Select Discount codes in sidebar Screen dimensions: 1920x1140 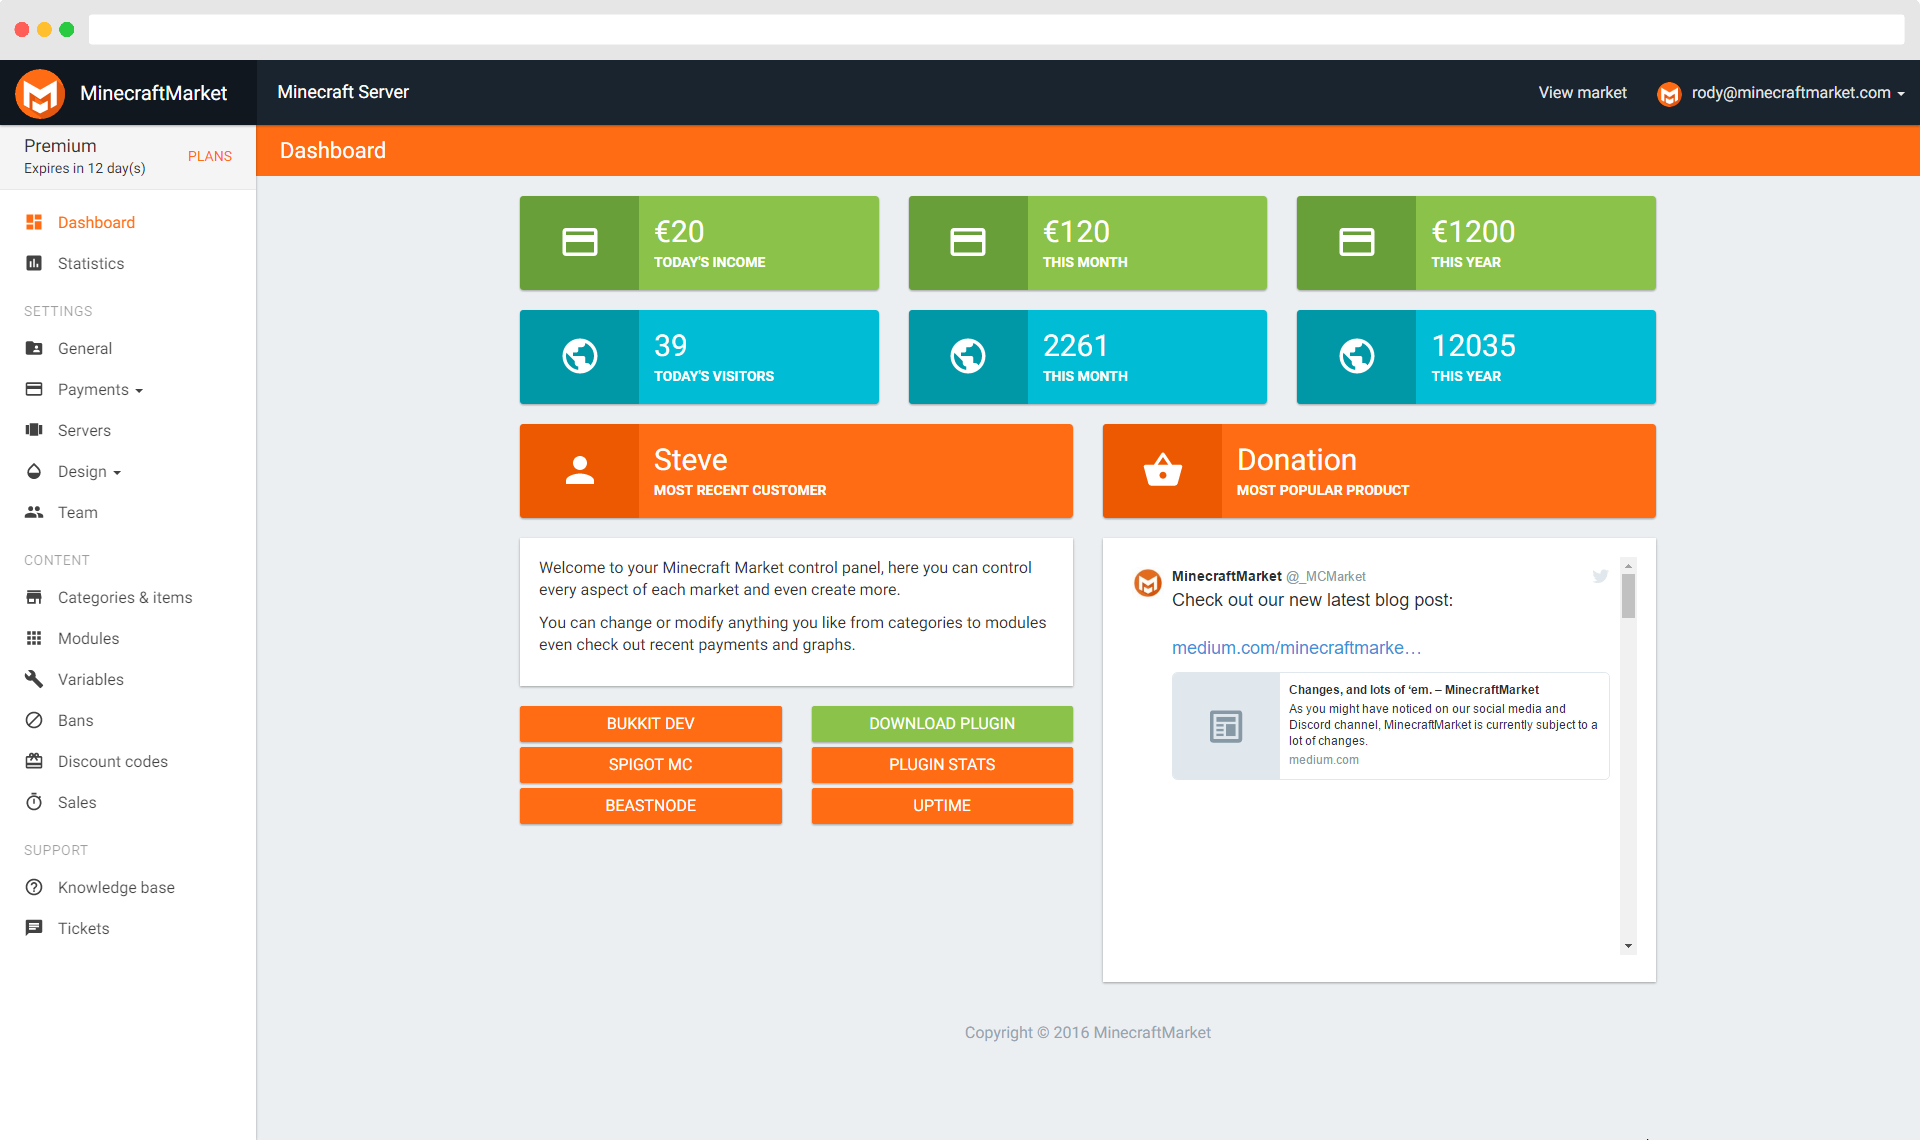click(x=113, y=761)
